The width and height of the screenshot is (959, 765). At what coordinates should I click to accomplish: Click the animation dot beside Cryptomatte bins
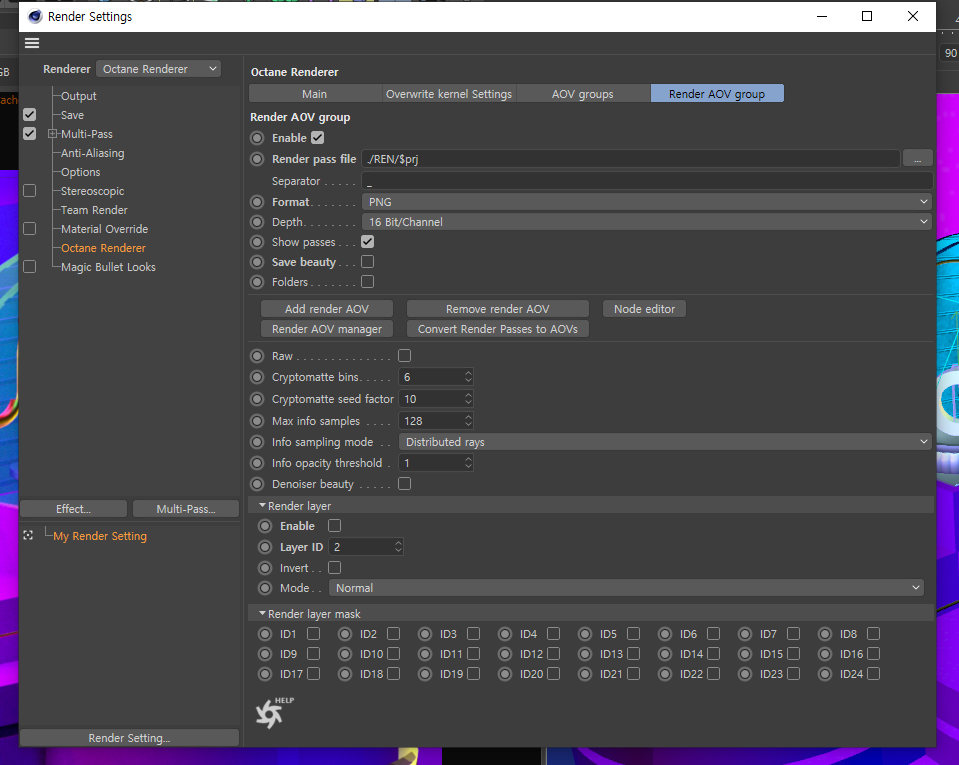[257, 377]
